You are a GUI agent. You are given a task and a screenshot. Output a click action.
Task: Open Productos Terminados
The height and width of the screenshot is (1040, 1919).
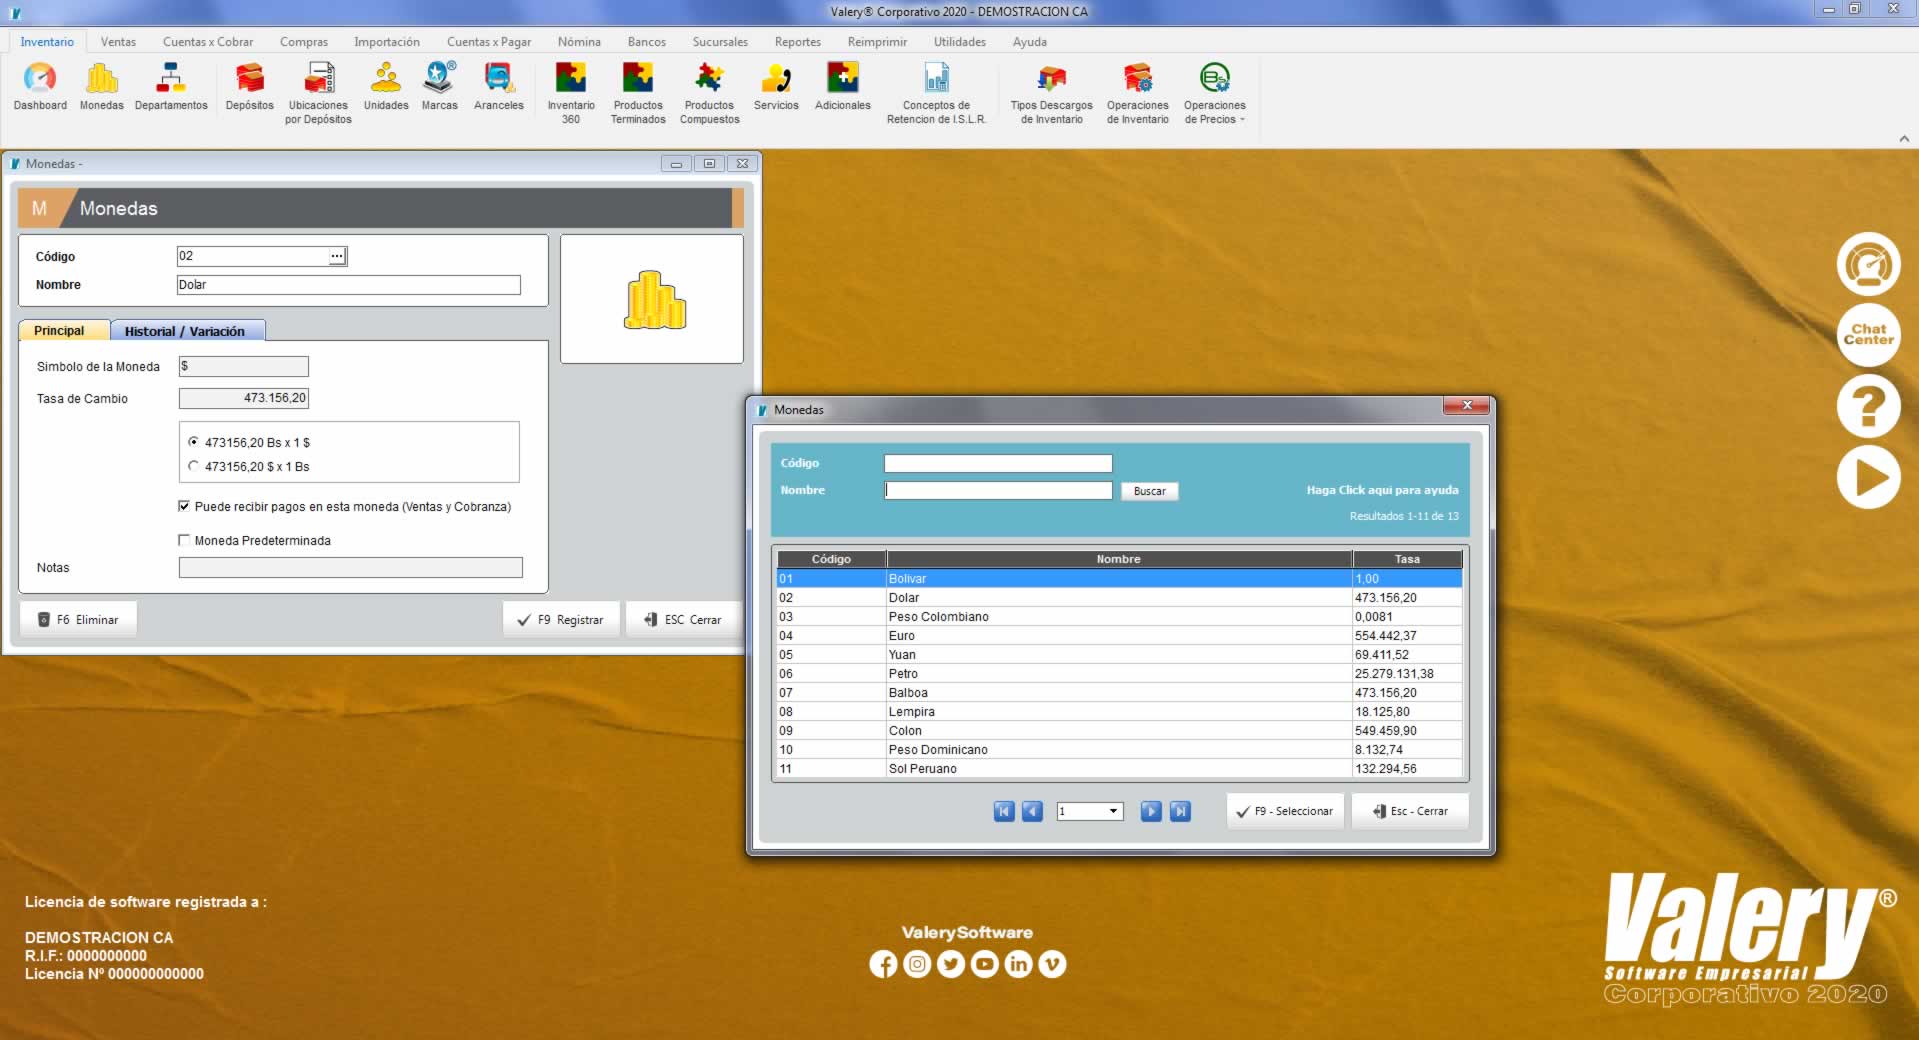638,93
